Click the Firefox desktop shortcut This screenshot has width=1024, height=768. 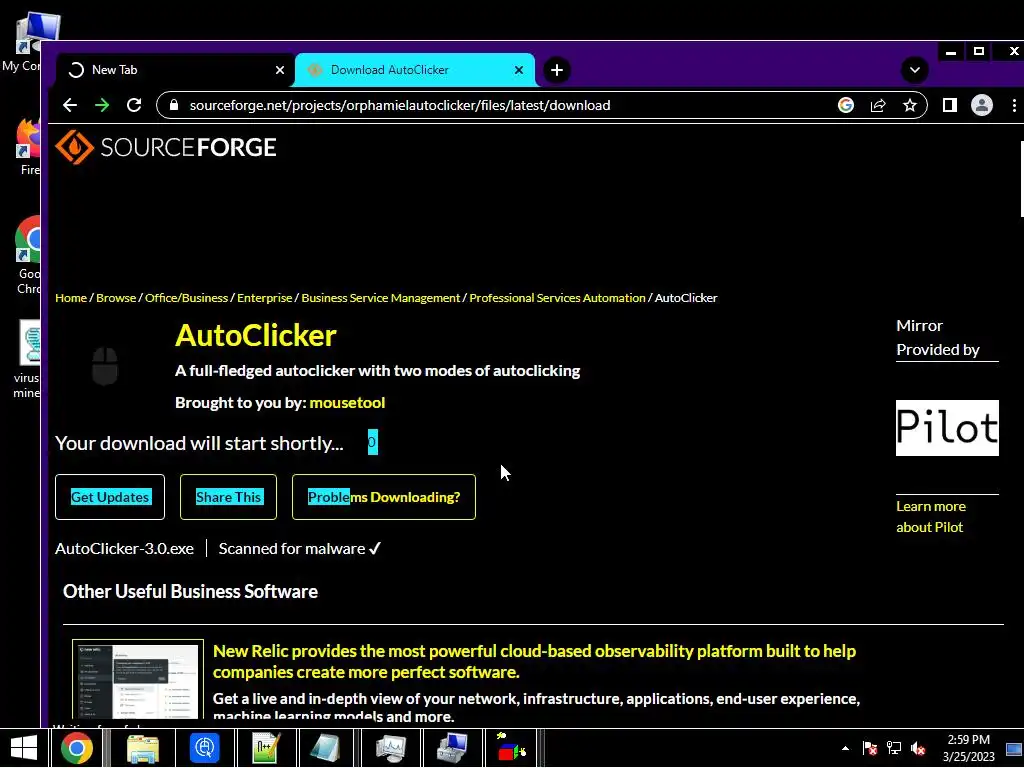(x=29, y=147)
